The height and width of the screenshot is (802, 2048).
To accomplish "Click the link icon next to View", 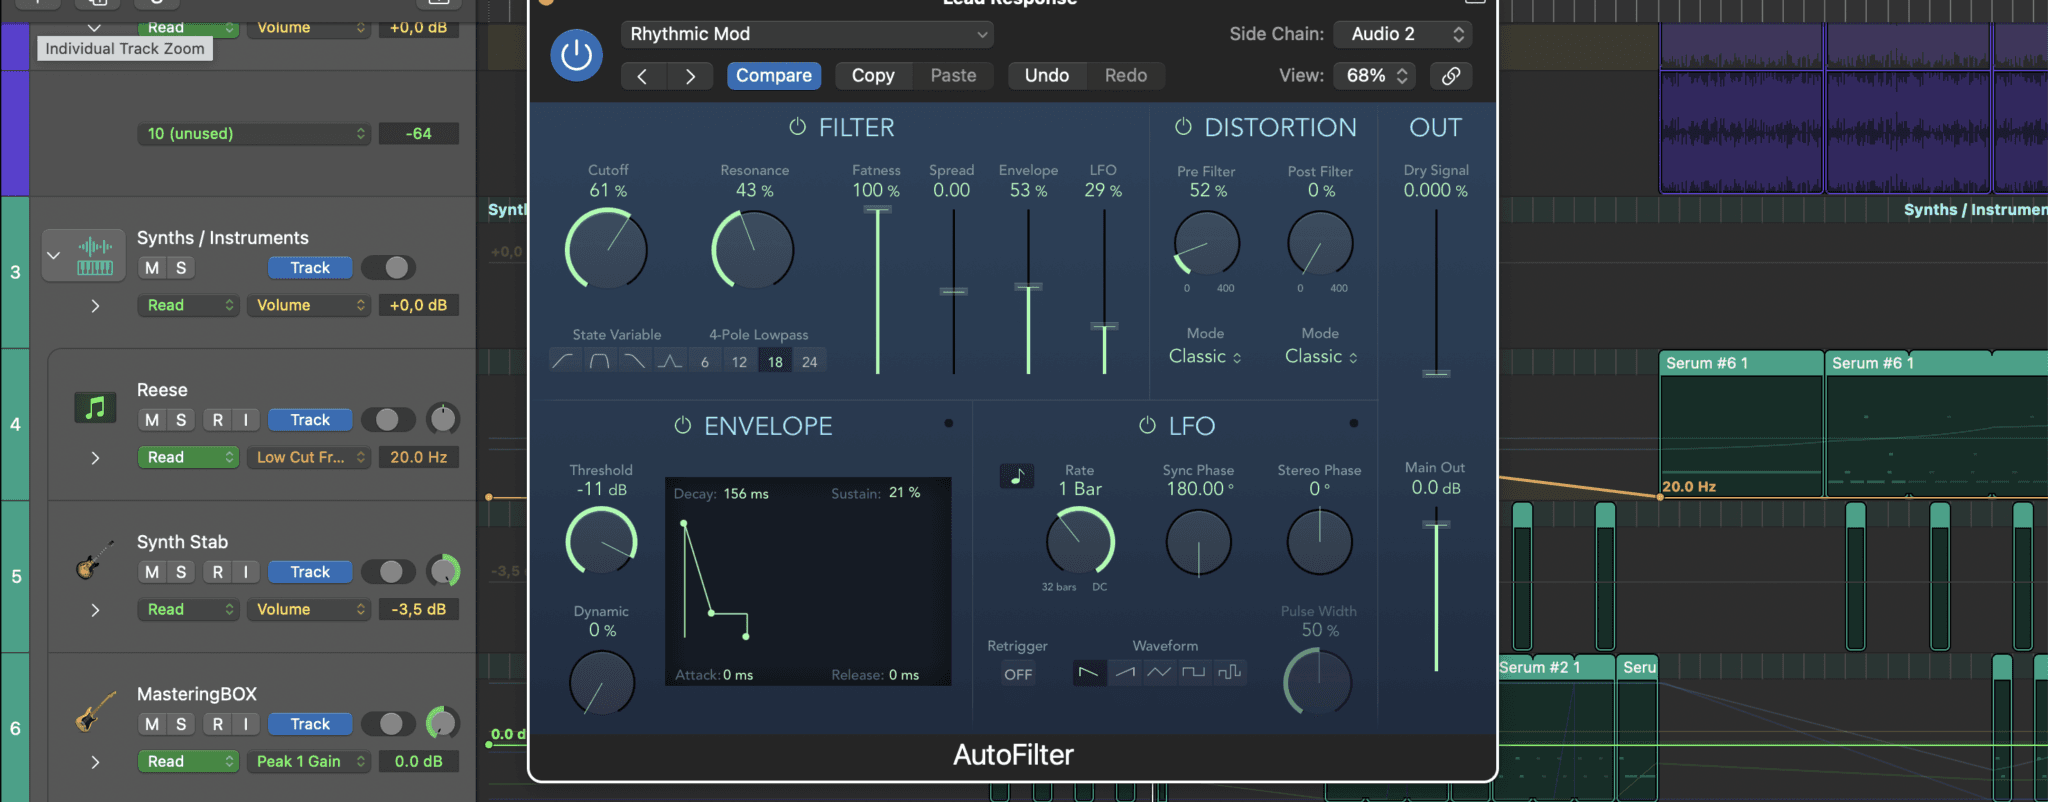I will coord(1451,76).
